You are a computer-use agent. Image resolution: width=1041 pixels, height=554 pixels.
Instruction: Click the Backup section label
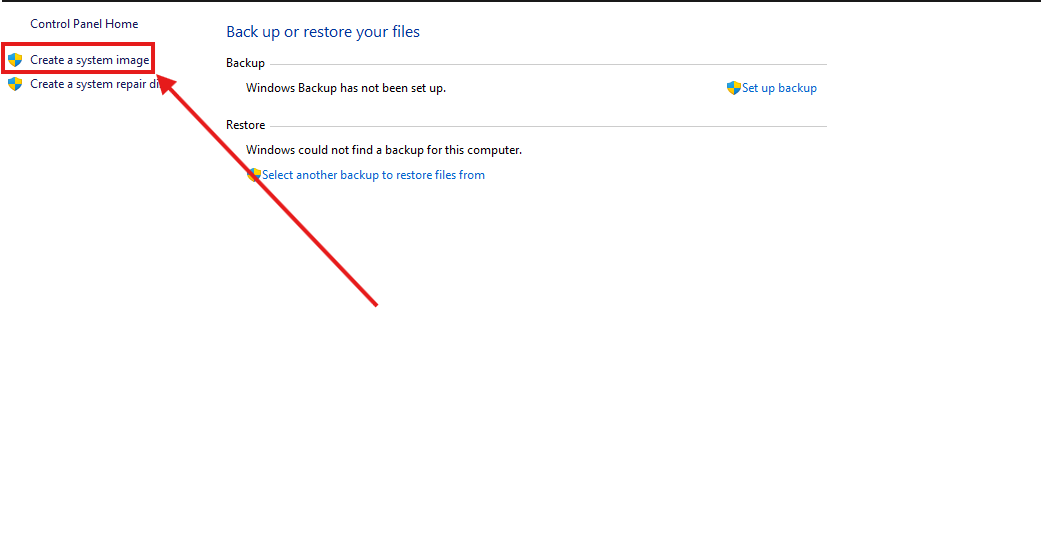pyautogui.click(x=245, y=63)
